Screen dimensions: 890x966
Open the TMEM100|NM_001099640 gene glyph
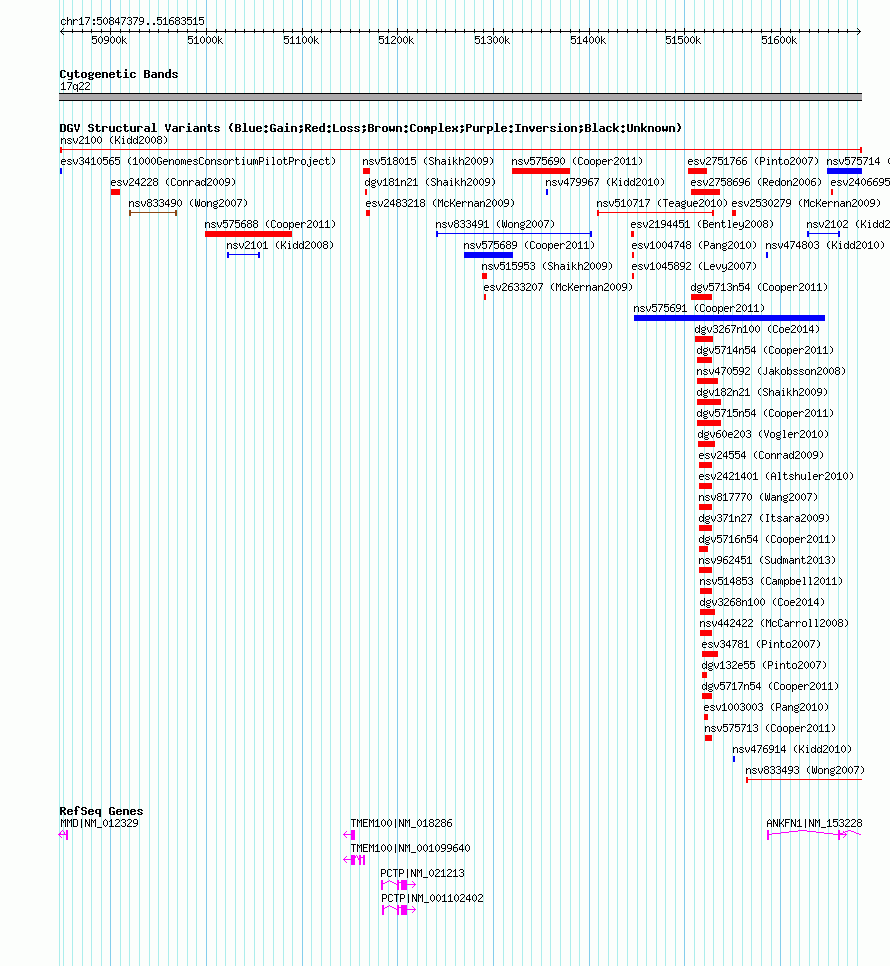tap(354, 860)
